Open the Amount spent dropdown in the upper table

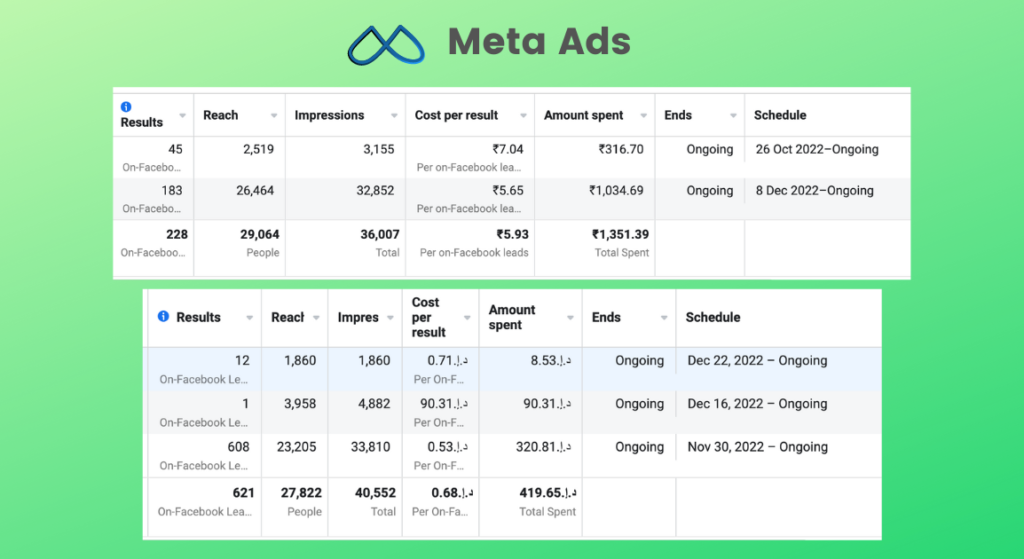[643, 116]
